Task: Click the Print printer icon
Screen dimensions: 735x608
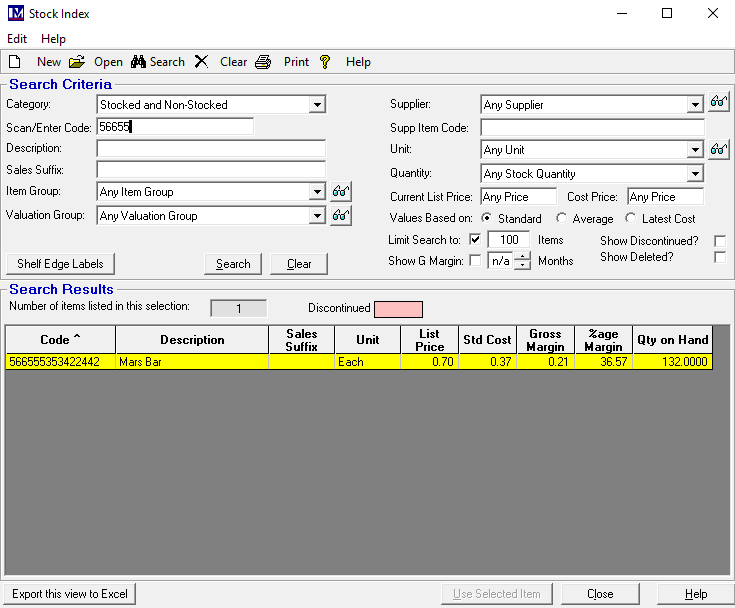Action: [x=263, y=62]
